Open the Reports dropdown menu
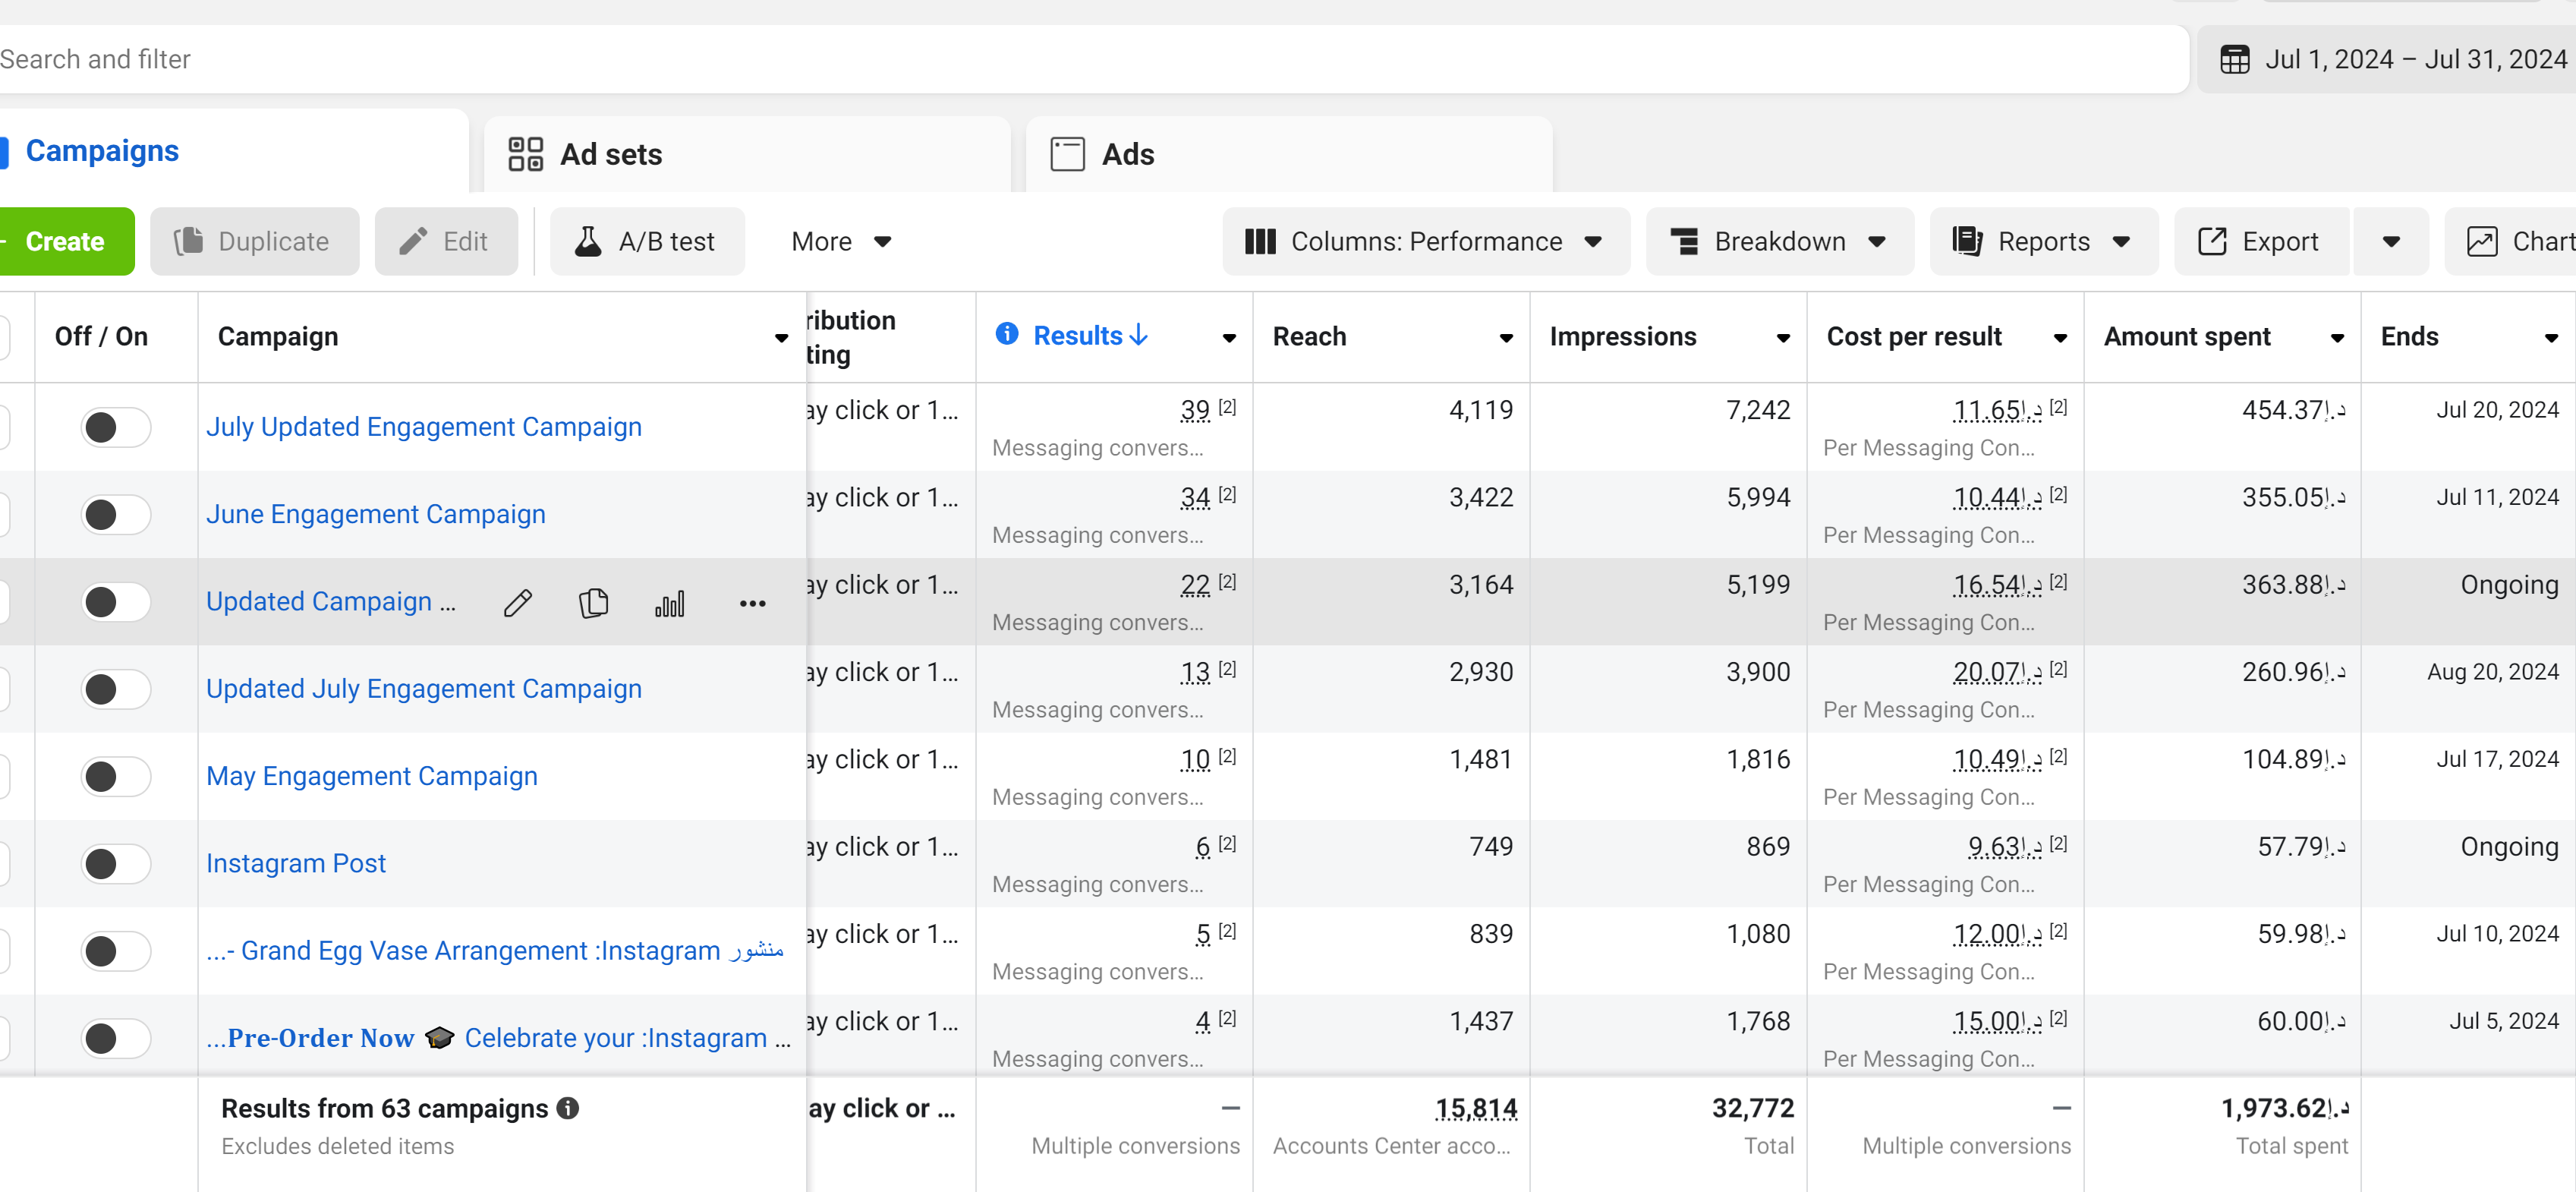2576x1192 pixels. [2042, 242]
